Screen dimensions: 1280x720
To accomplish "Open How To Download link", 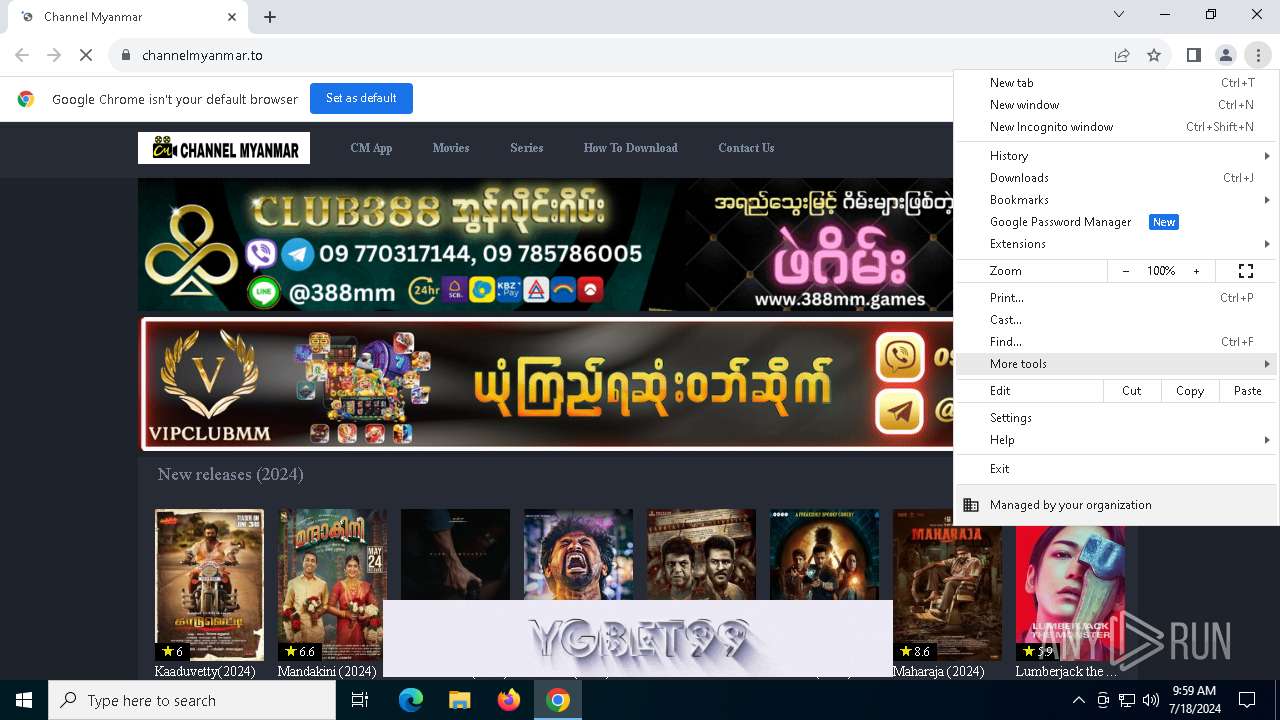I will pyautogui.click(x=631, y=148).
